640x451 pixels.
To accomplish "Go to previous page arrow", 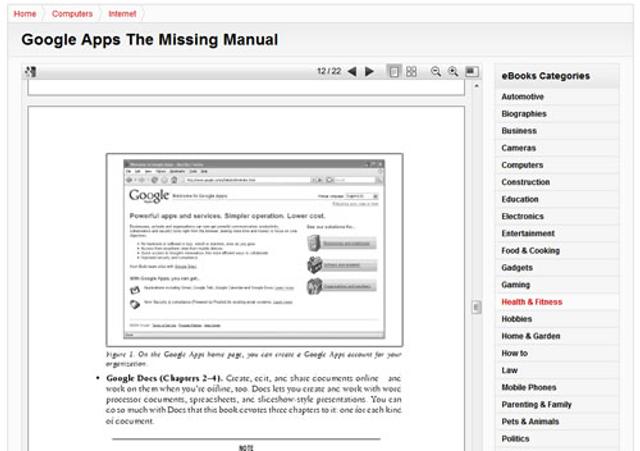I will point(352,72).
